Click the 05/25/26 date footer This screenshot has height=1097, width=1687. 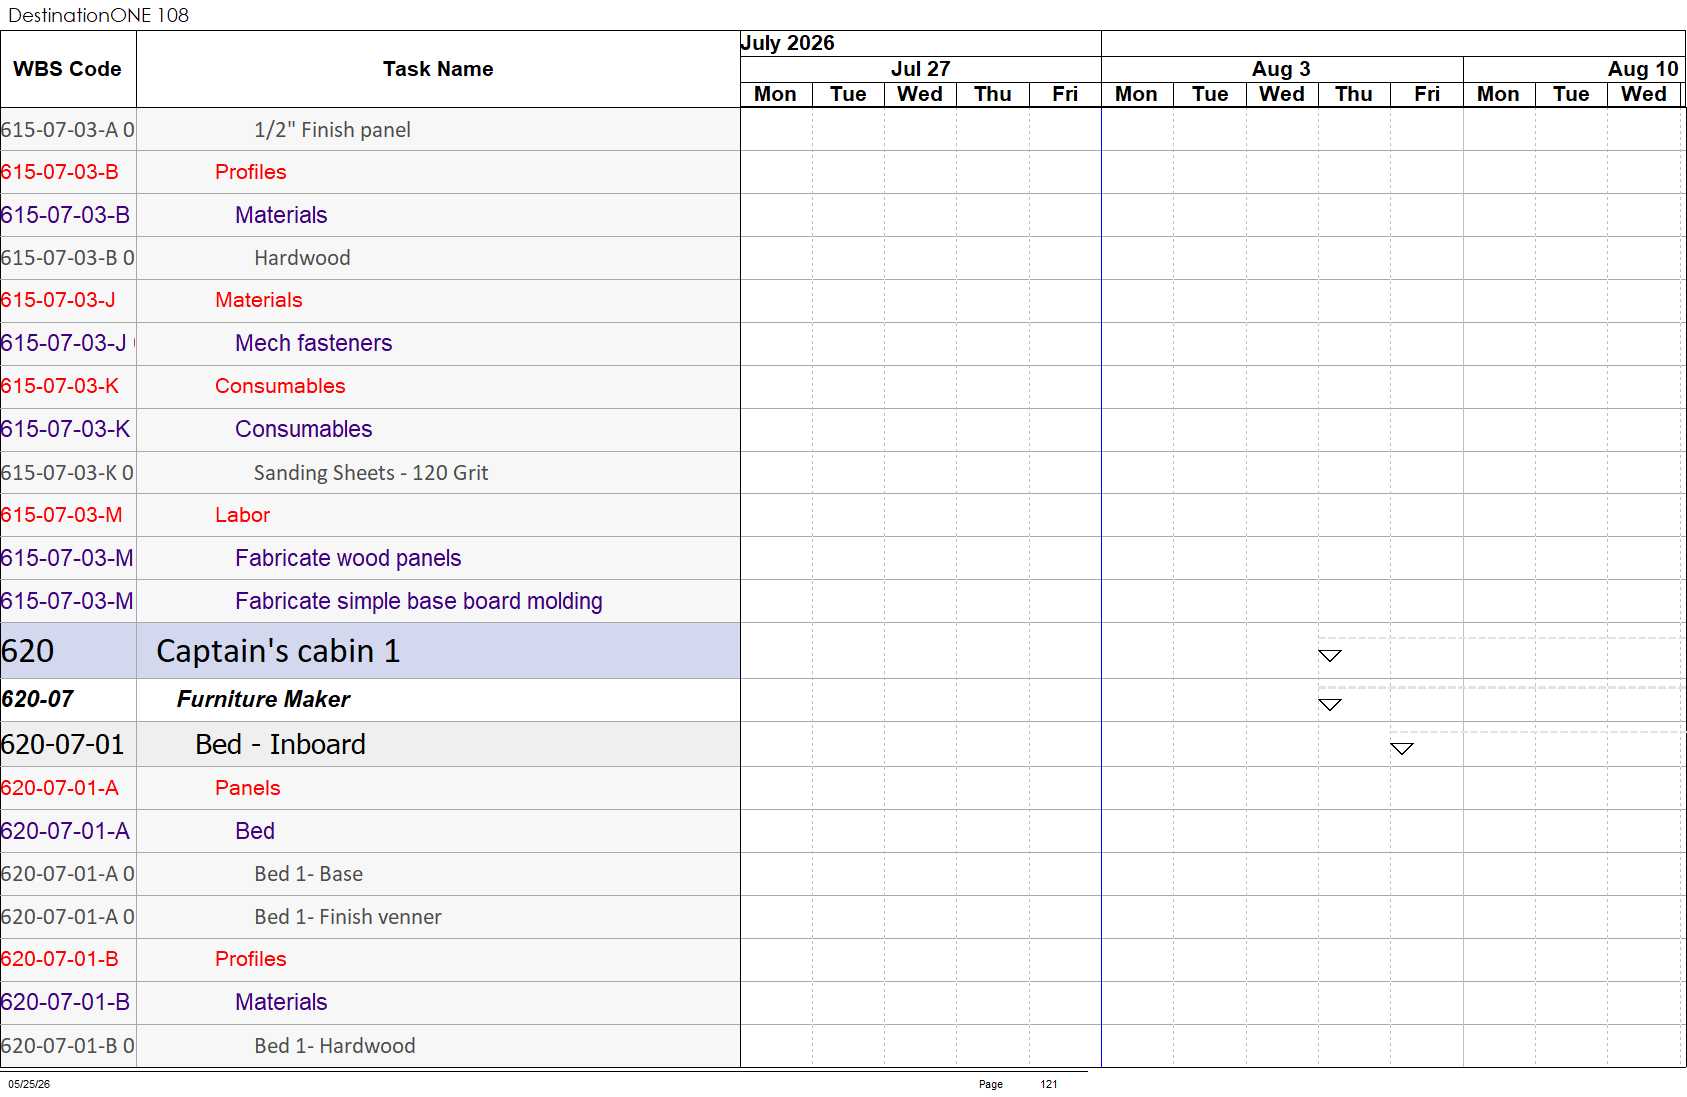pos(29,1084)
